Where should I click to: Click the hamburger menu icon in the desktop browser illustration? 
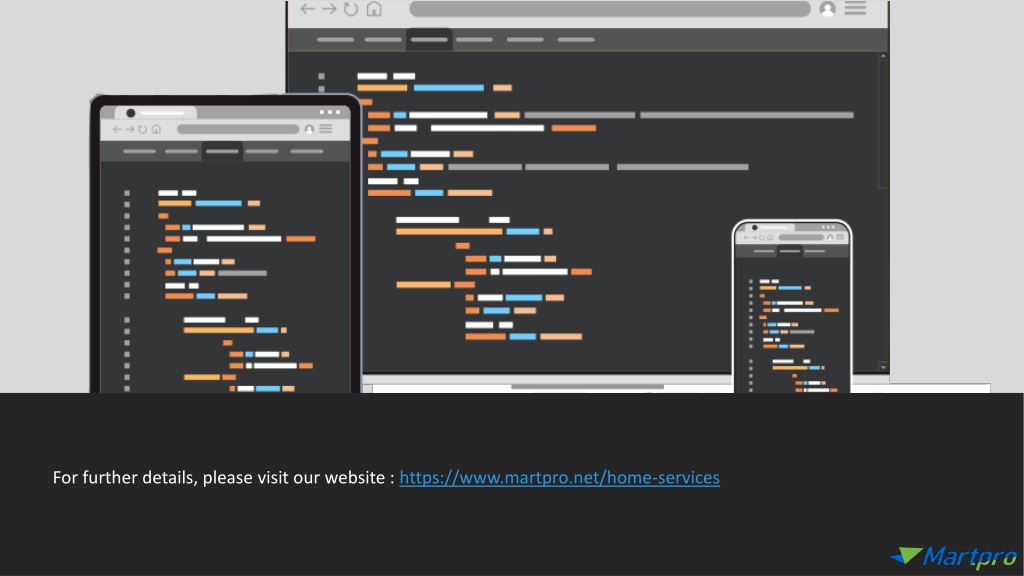(856, 8)
